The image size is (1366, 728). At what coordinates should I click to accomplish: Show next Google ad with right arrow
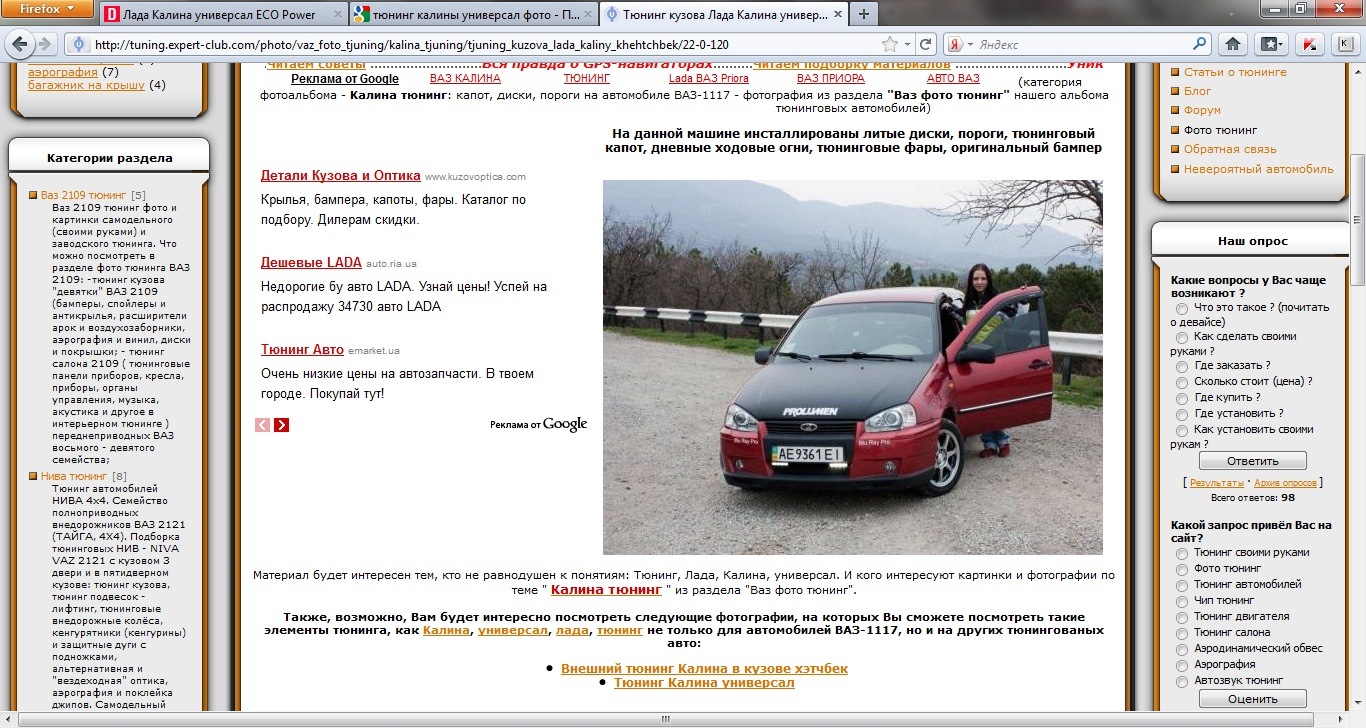281,425
